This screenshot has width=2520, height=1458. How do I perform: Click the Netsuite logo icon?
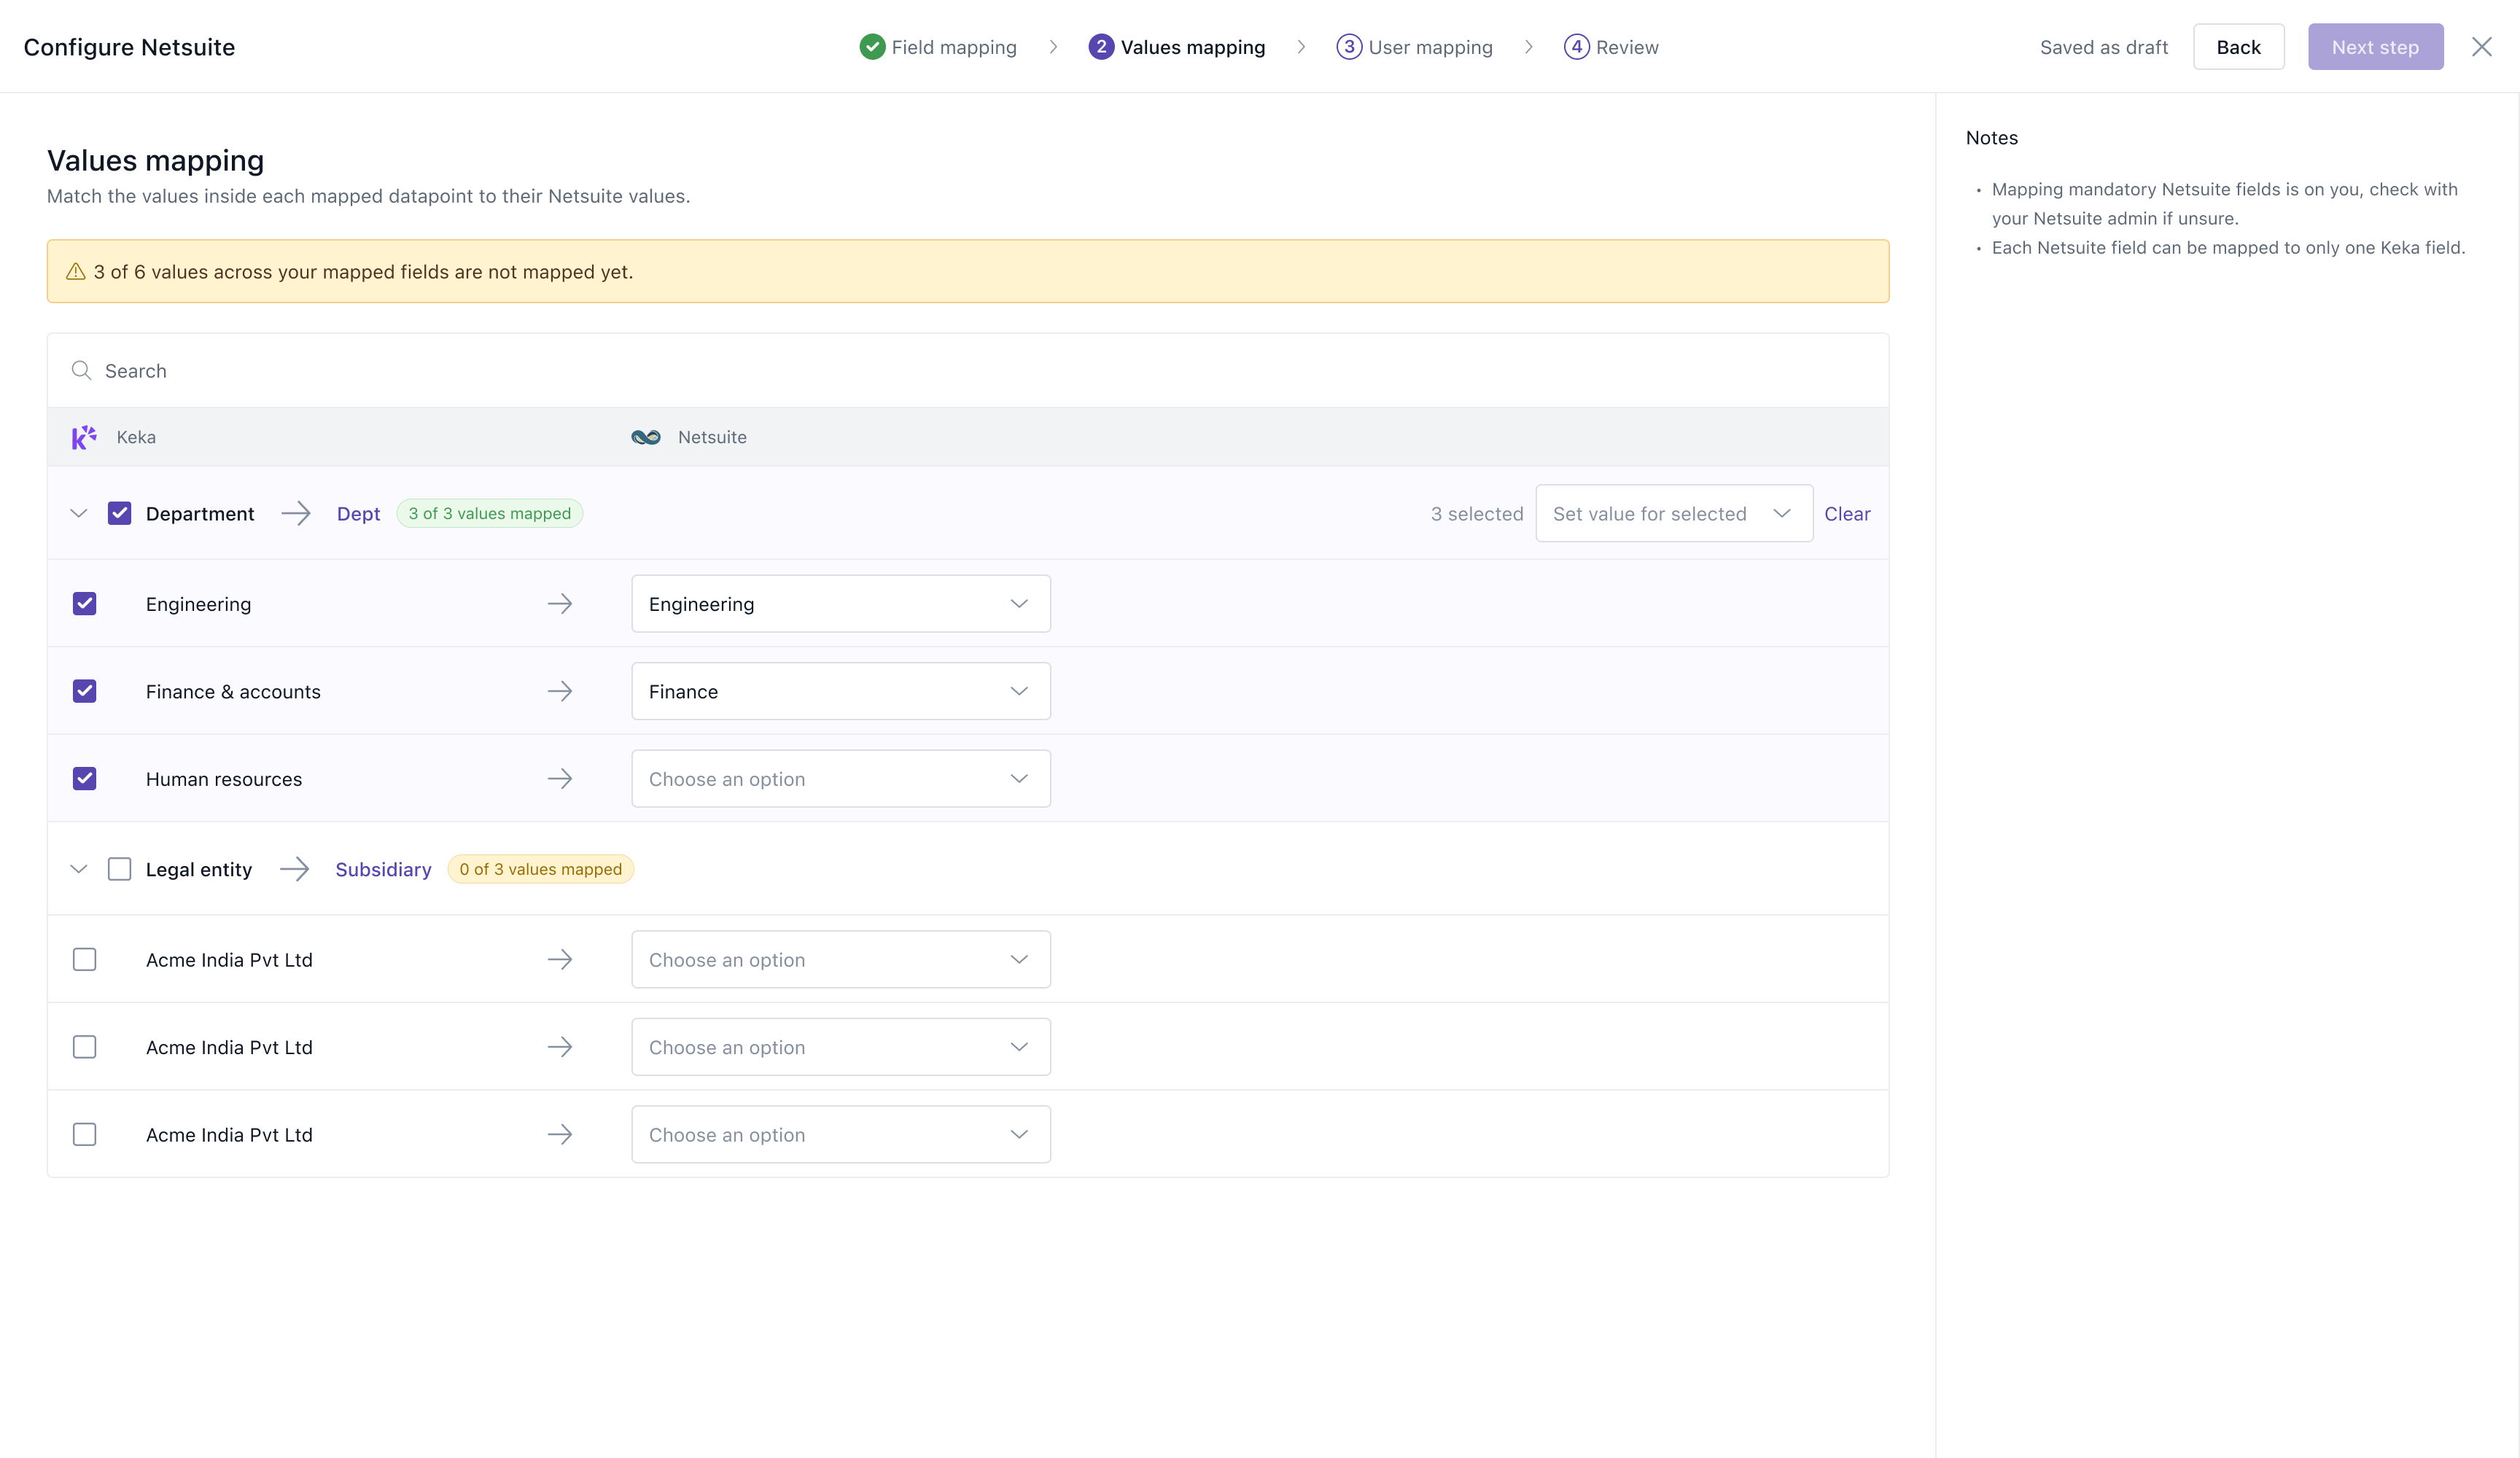[x=646, y=437]
